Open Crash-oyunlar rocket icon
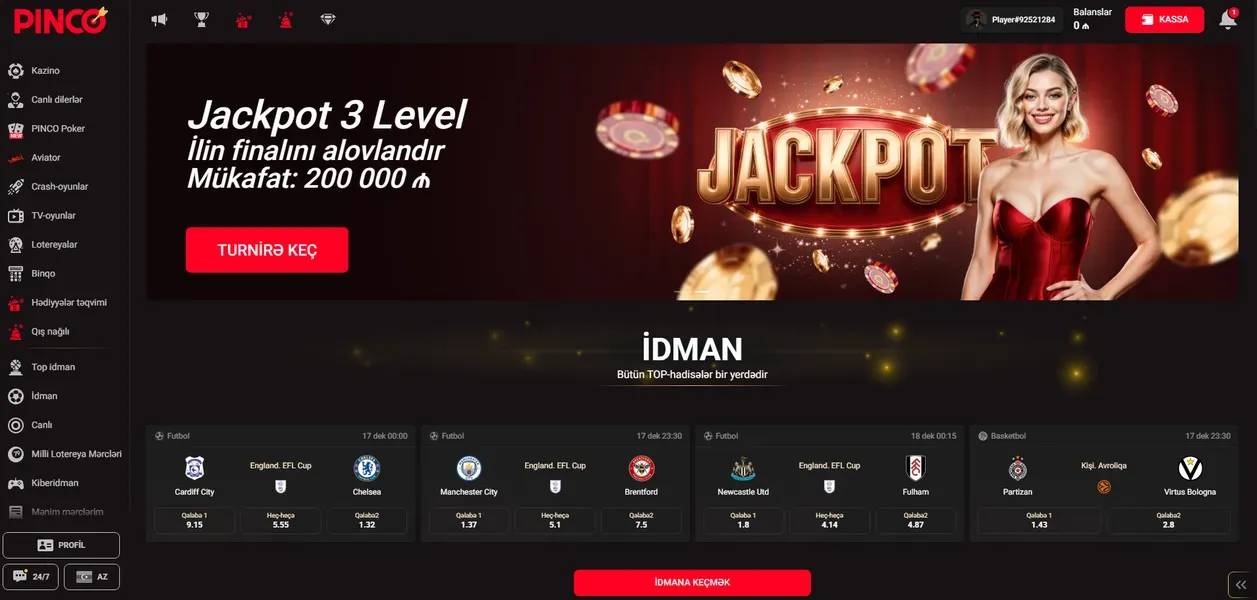This screenshot has width=1257, height=600. [15, 187]
